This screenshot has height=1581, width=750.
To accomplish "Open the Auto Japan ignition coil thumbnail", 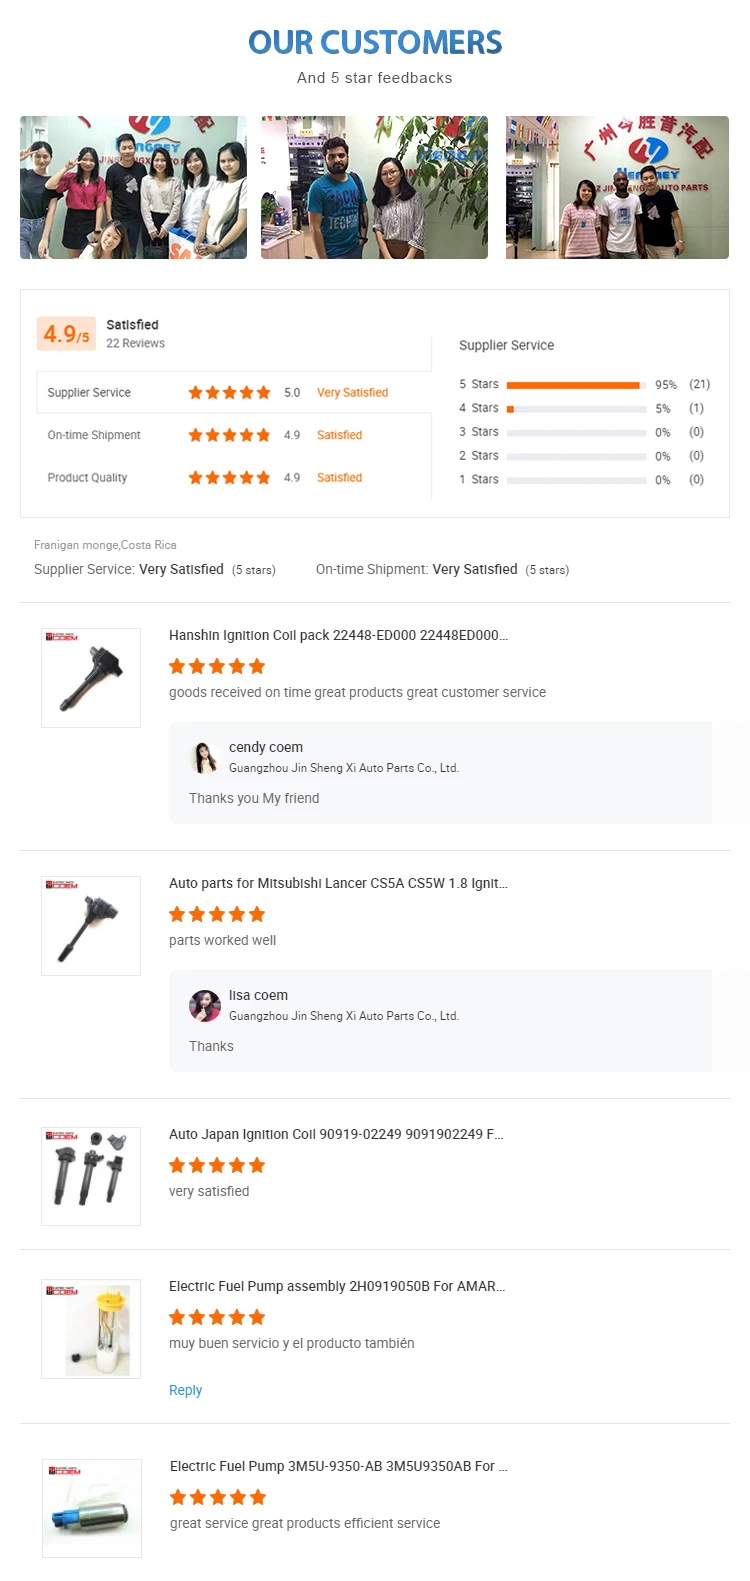I will (91, 1176).
